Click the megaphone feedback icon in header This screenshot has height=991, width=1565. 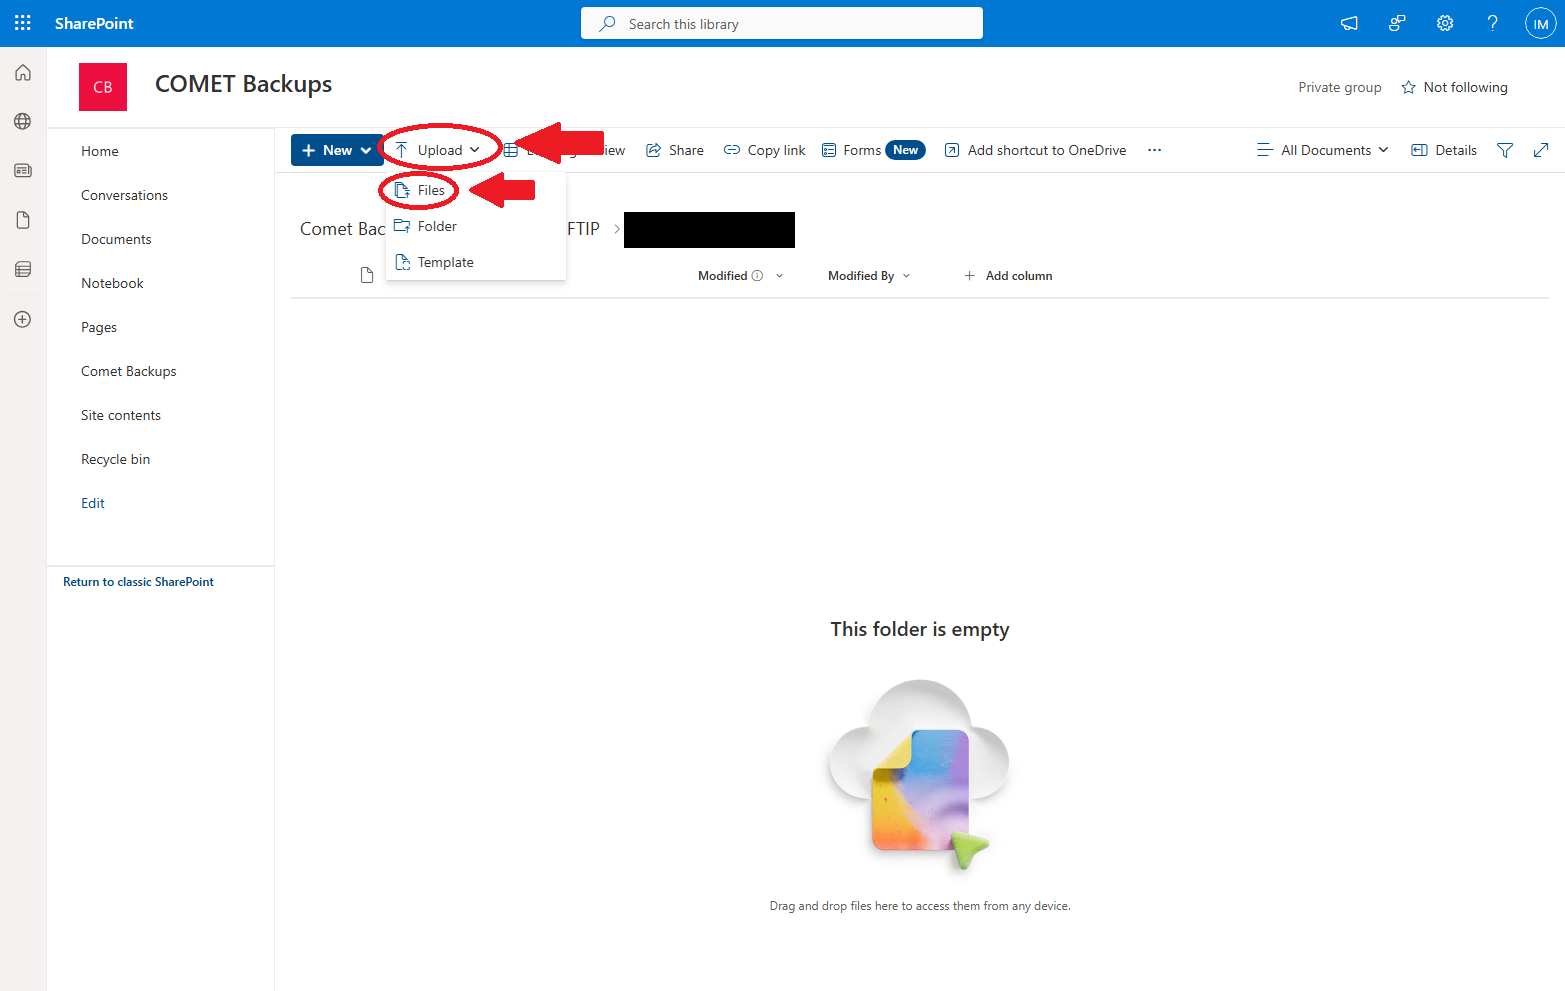[x=1349, y=23]
